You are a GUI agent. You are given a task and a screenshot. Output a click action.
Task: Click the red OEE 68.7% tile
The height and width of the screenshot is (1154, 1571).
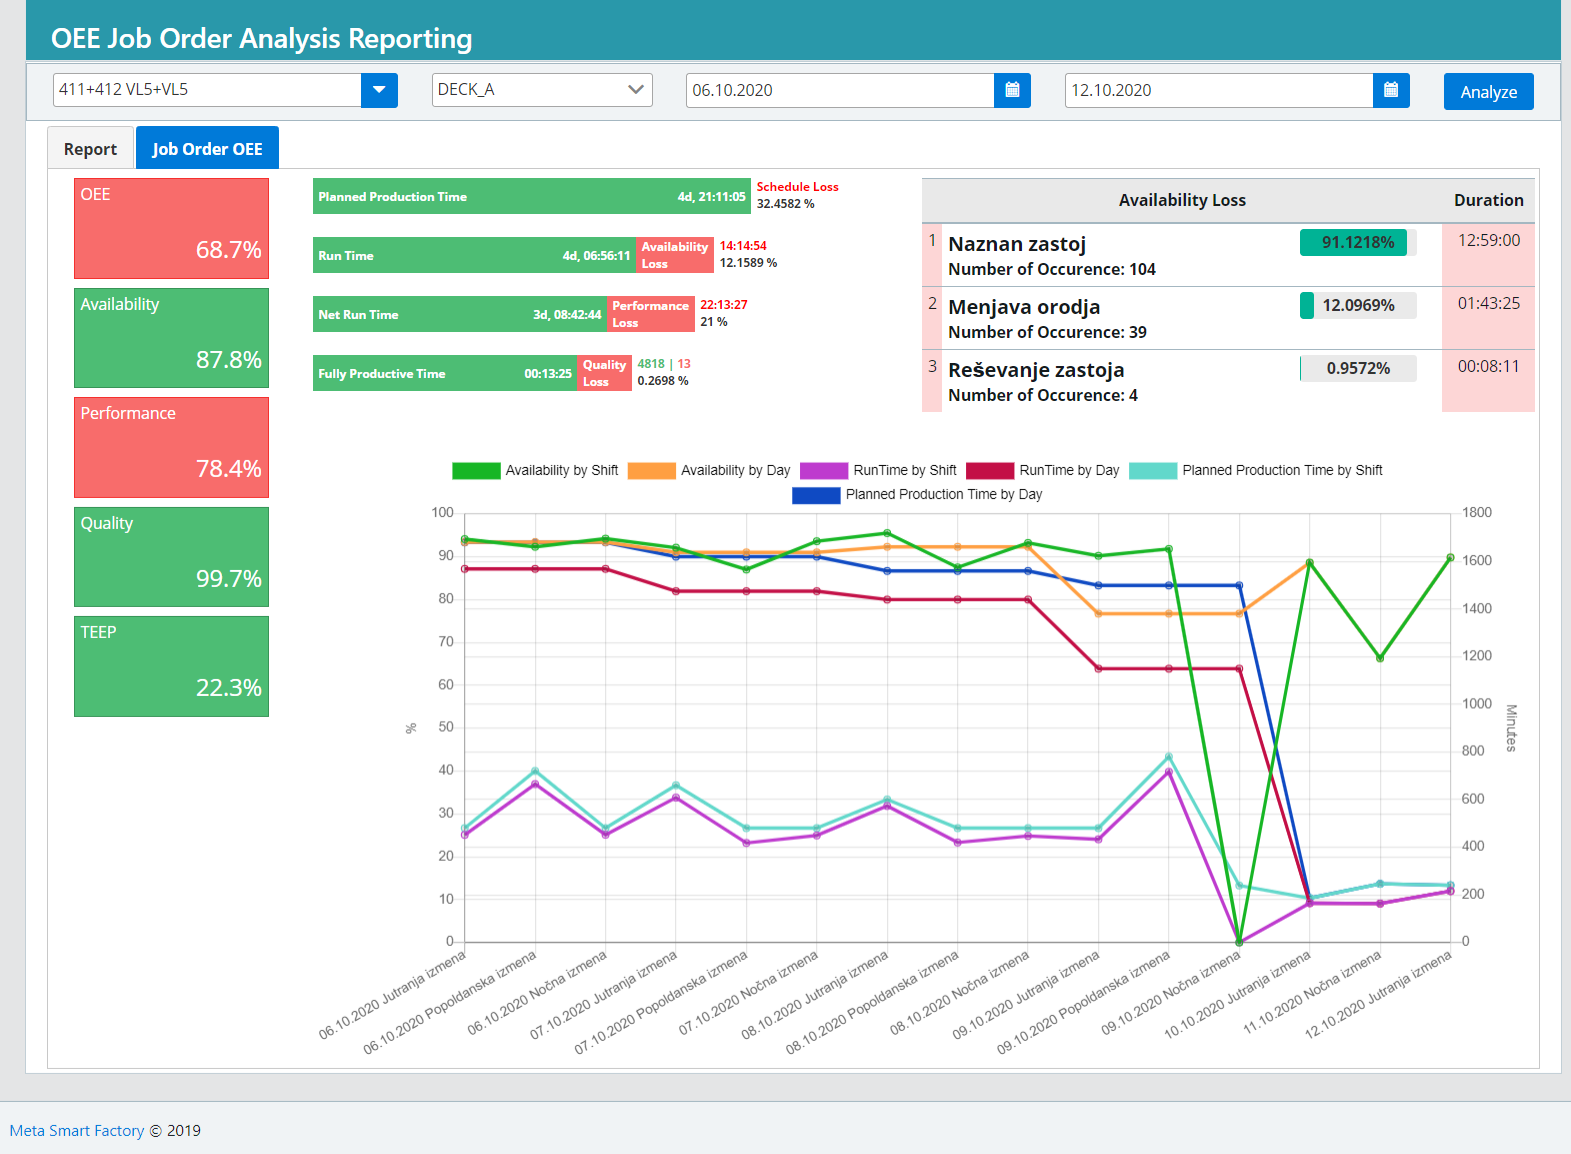point(171,228)
